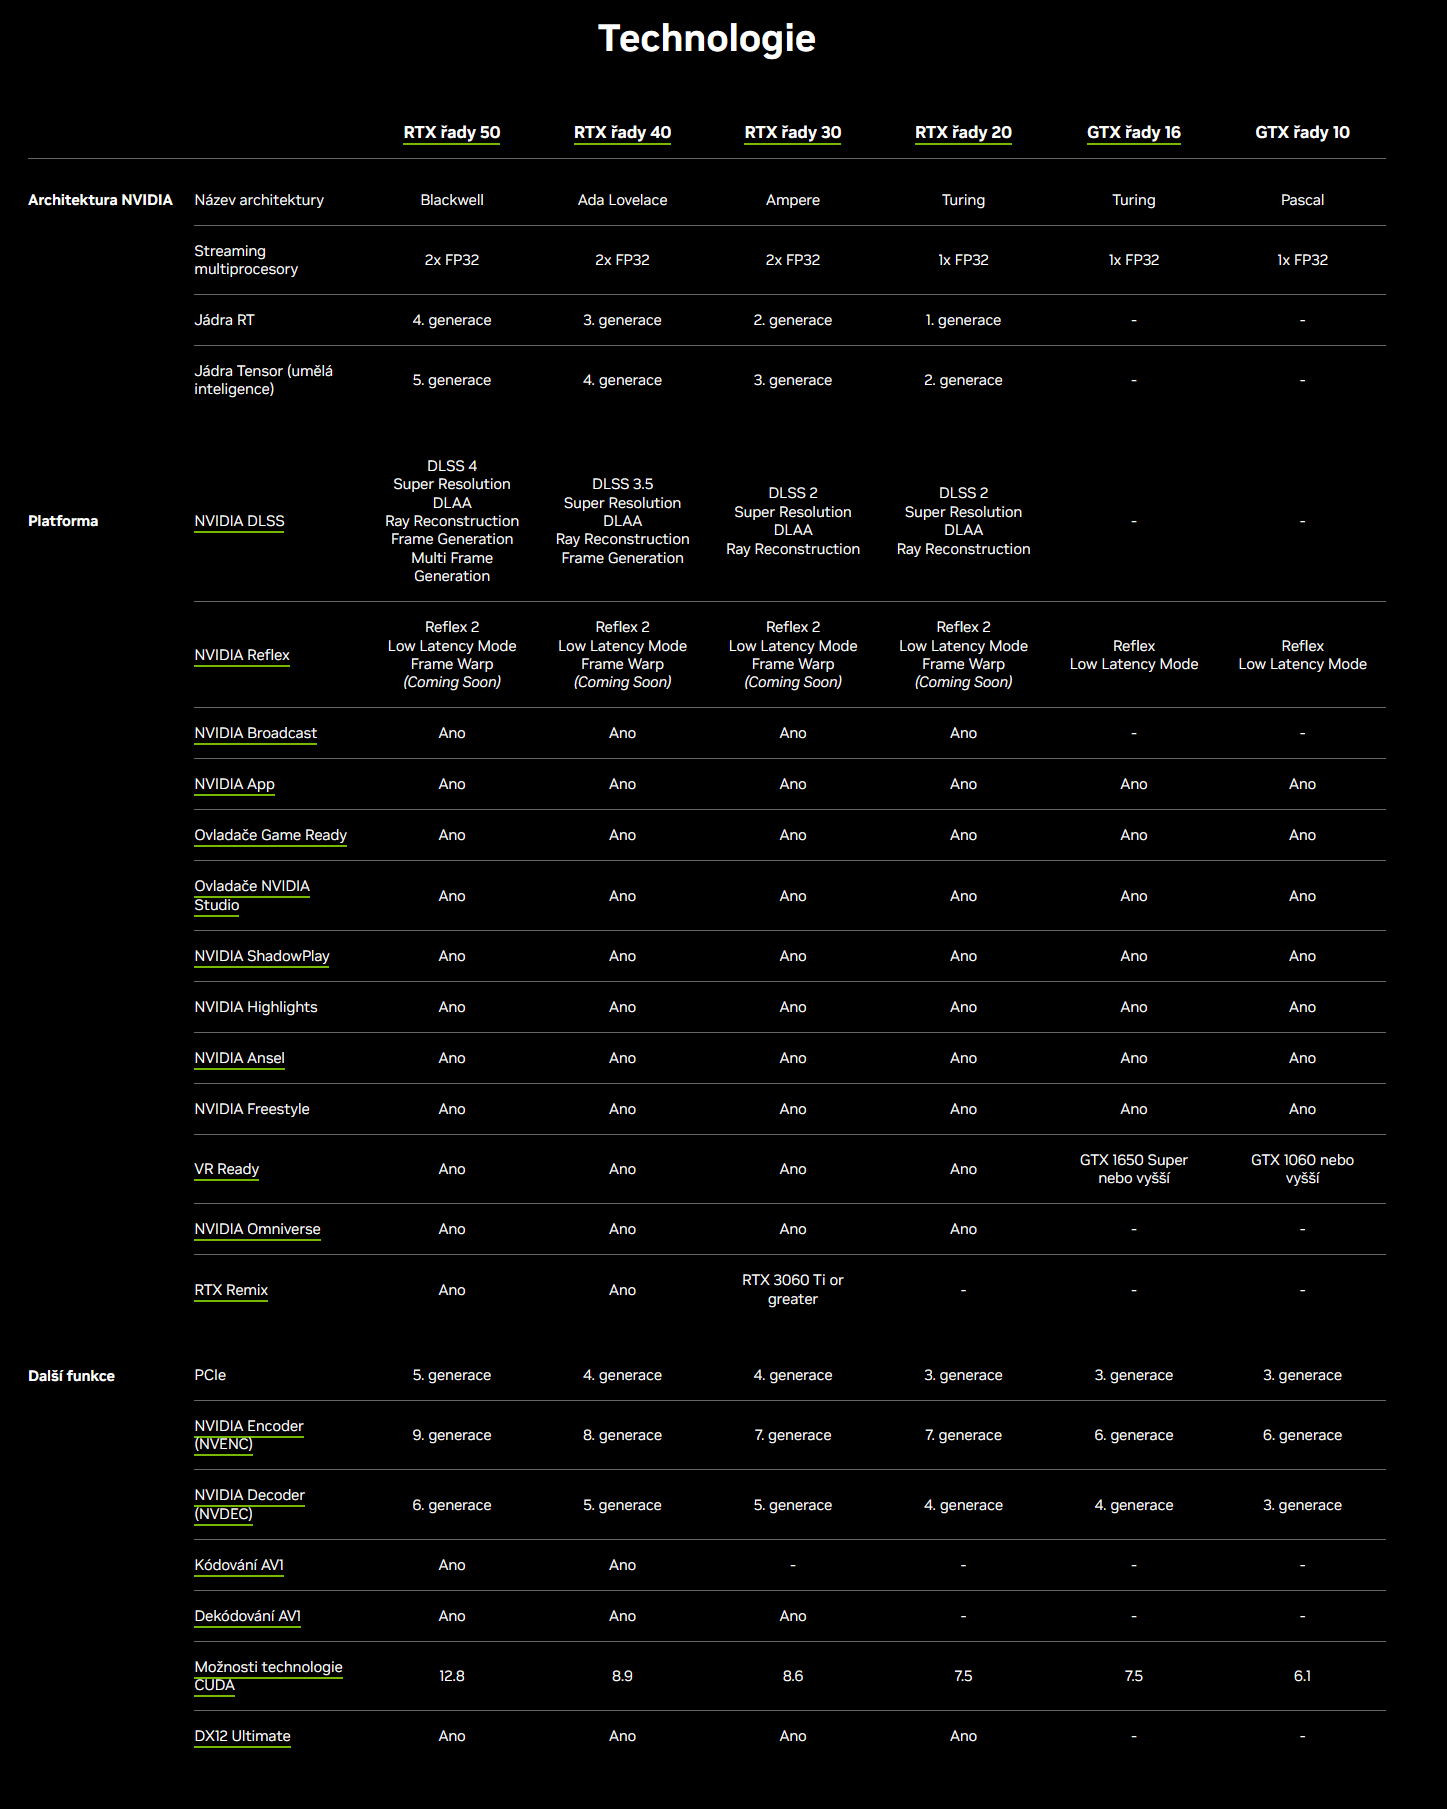Select the CUDA value 6.1
The image size is (1447, 1809).
[x=1302, y=1676]
